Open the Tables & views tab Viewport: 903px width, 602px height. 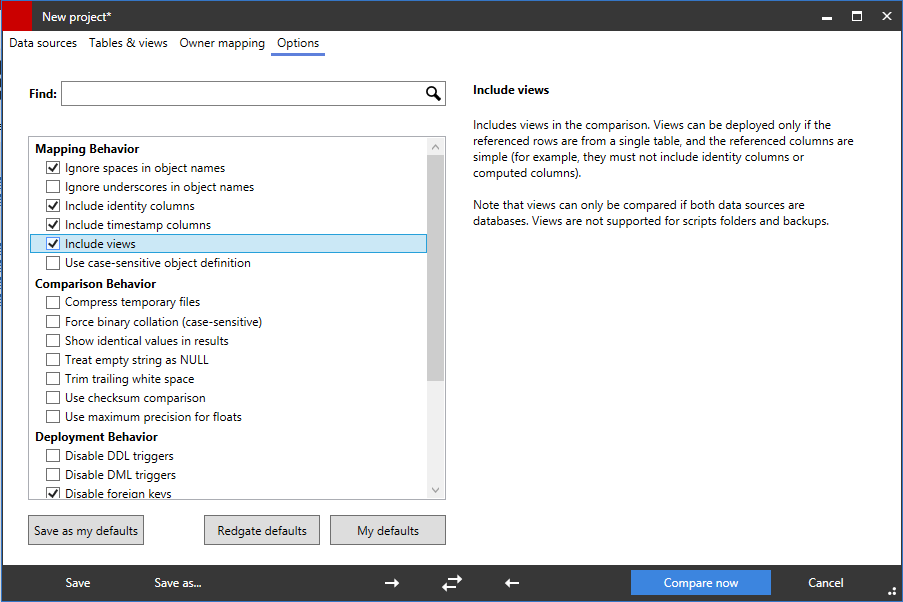click(x=127, y=43)
